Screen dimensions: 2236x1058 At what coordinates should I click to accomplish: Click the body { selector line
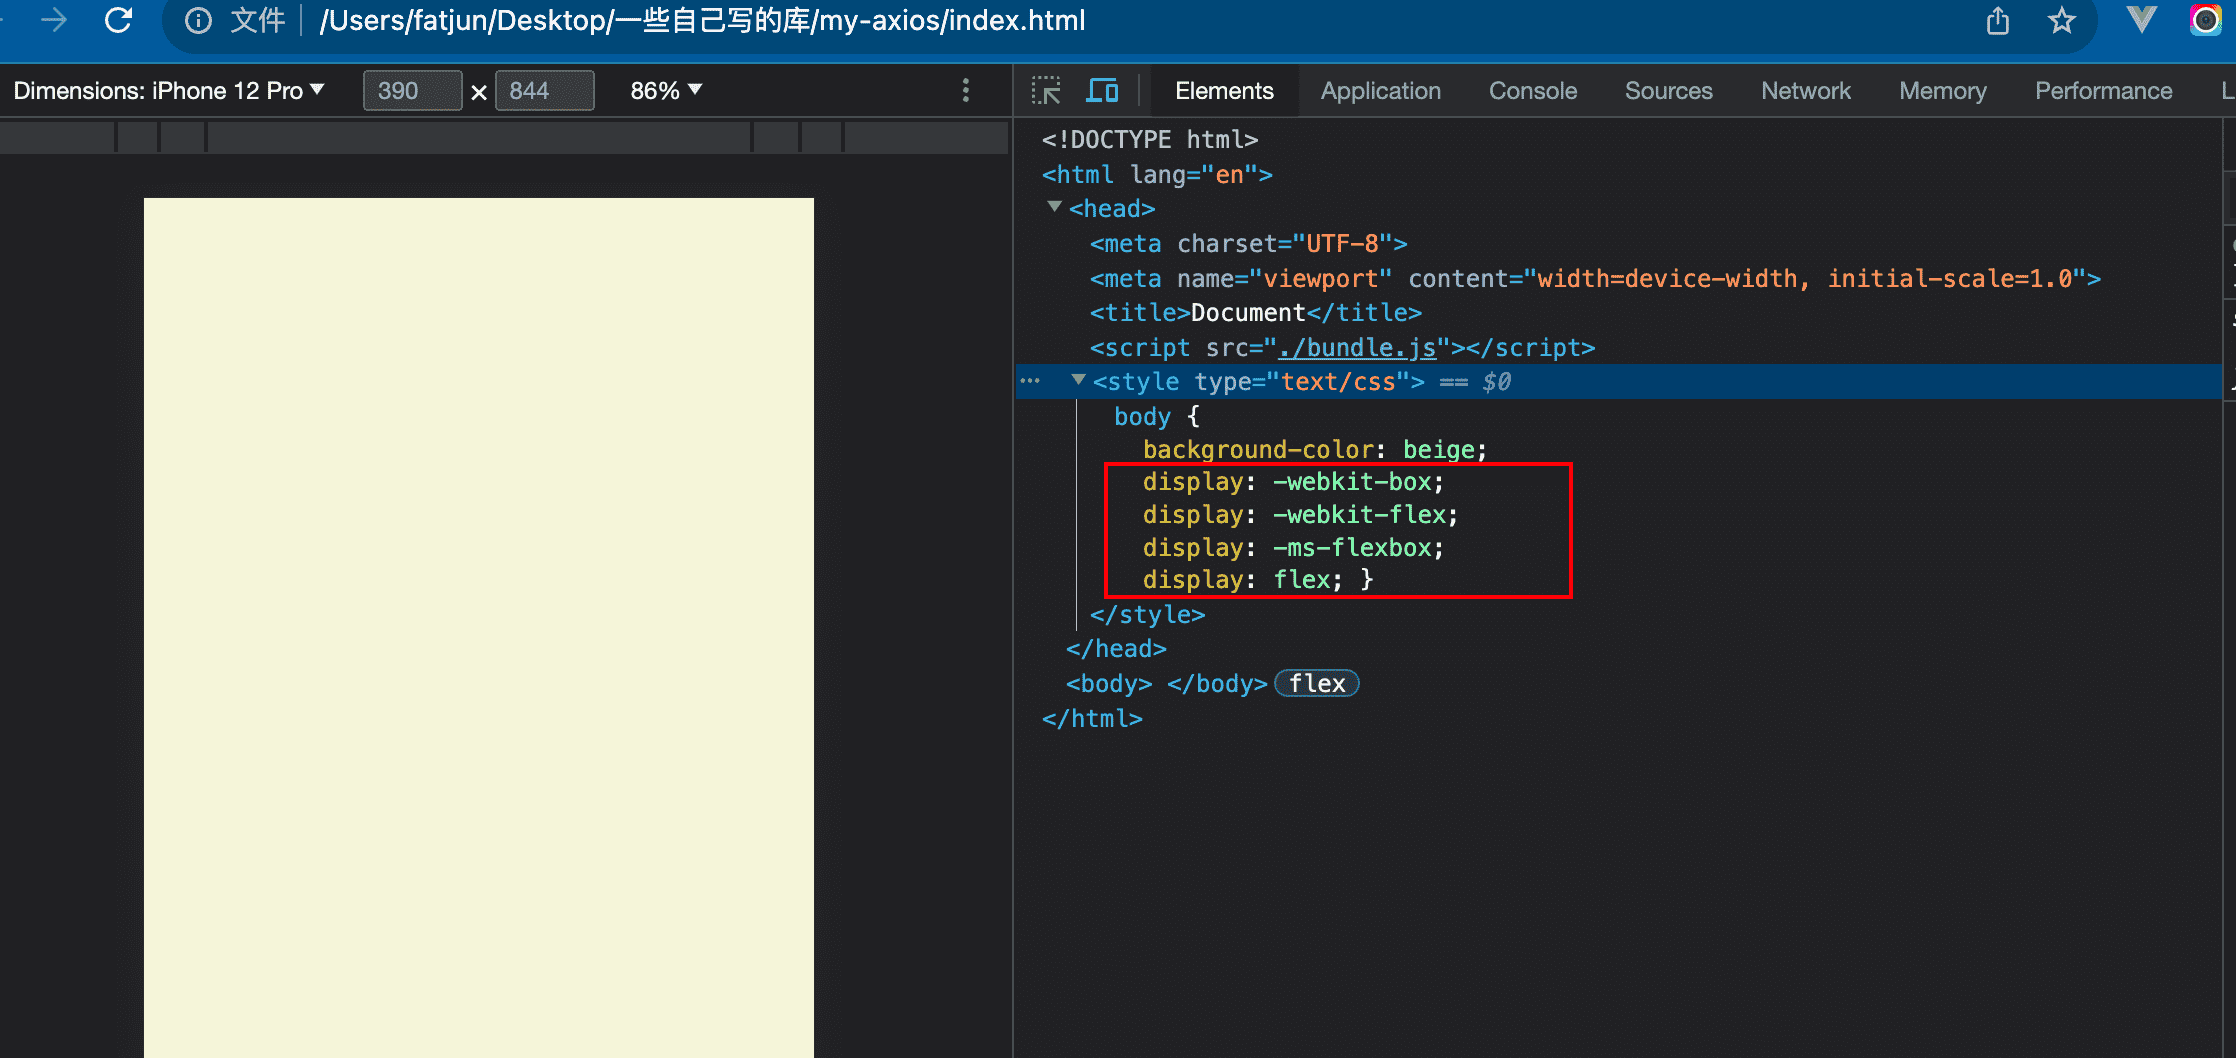[x=1156, y=416]
